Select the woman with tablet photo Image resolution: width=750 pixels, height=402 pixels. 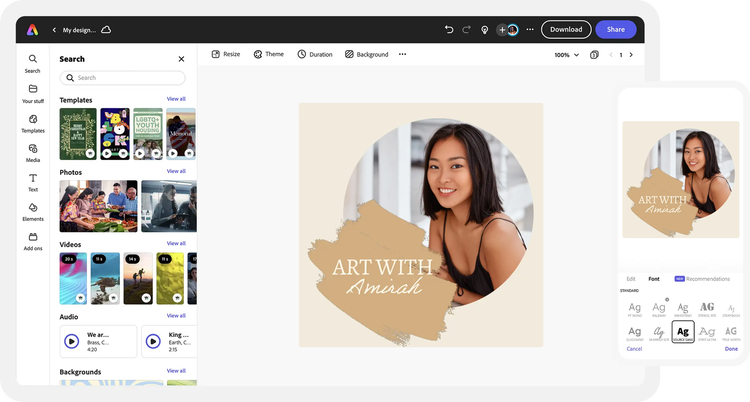coord(169,206)
